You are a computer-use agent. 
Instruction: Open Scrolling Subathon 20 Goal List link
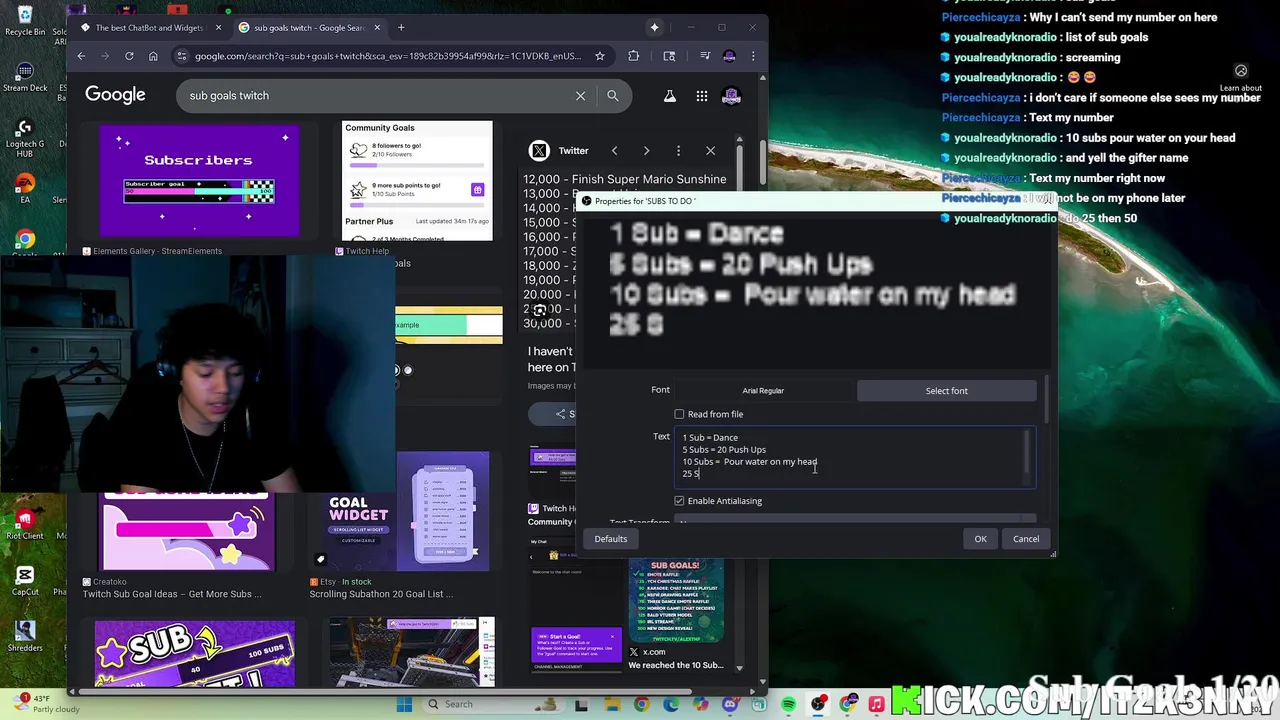(381, 594)
